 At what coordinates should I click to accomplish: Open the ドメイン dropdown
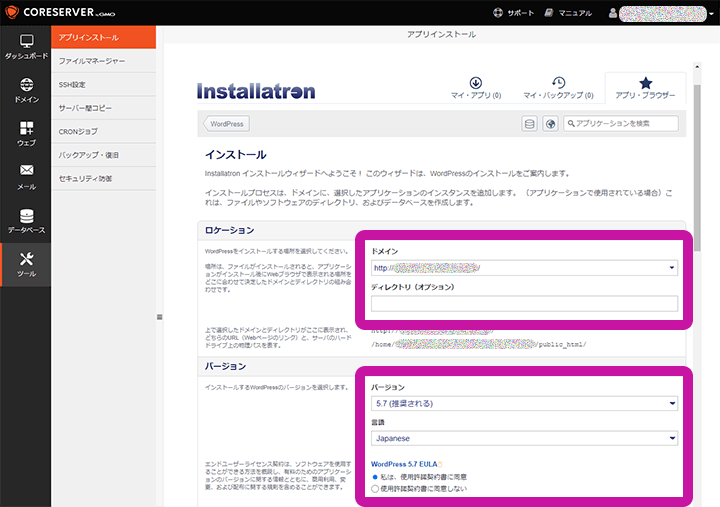click(524, 268)
